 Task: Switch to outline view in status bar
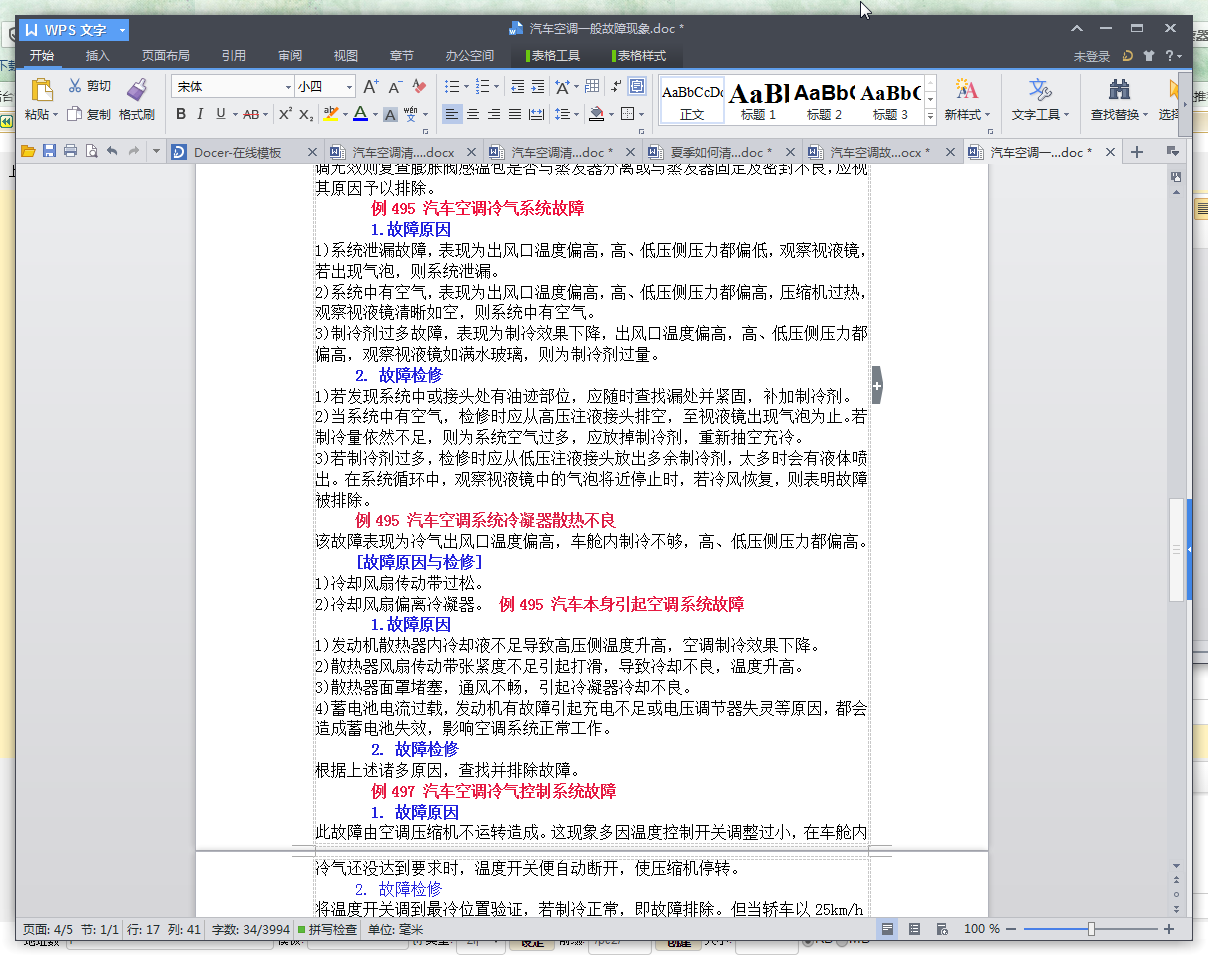(x=914, y=929)
